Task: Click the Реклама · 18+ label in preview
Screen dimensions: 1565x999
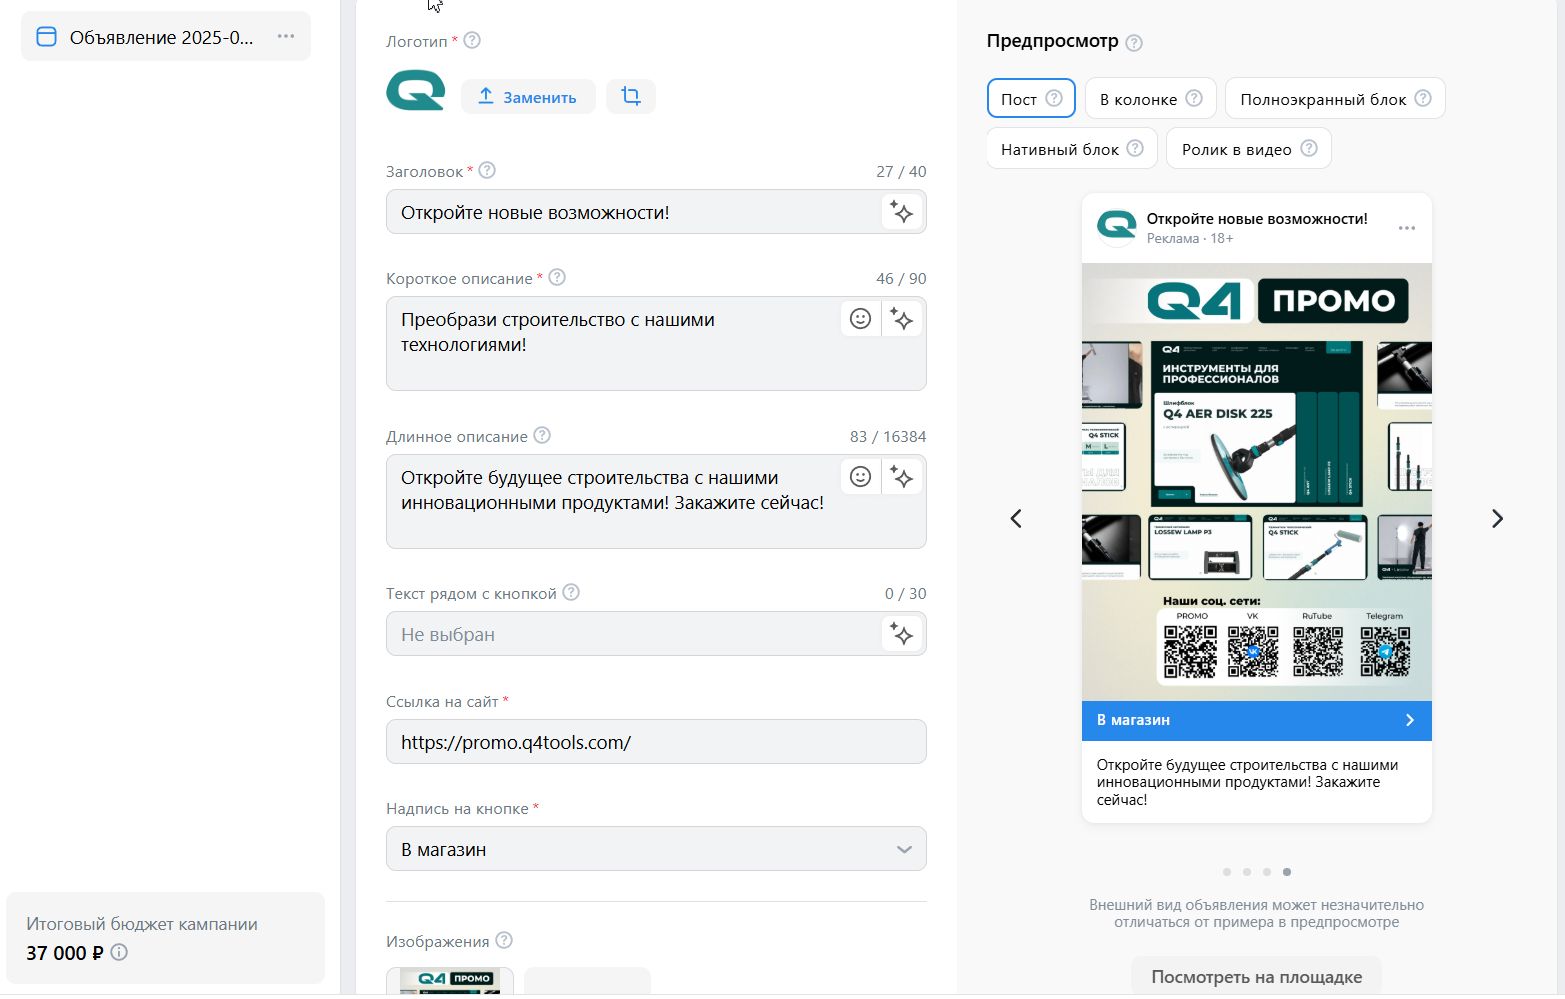Action: point(1190,238)
